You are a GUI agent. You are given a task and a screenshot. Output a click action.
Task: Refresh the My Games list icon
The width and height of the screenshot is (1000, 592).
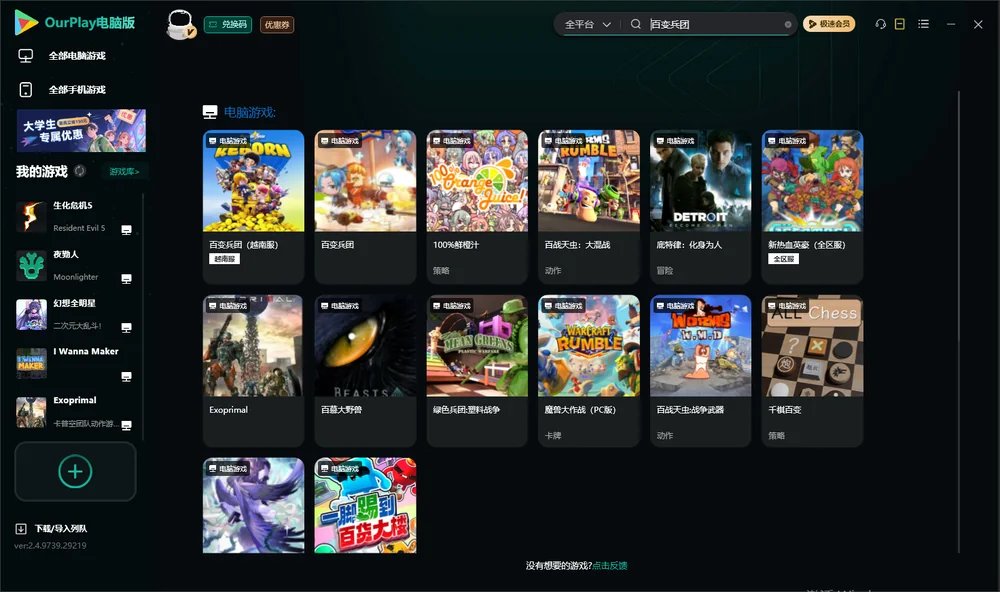tap(80, 171)
